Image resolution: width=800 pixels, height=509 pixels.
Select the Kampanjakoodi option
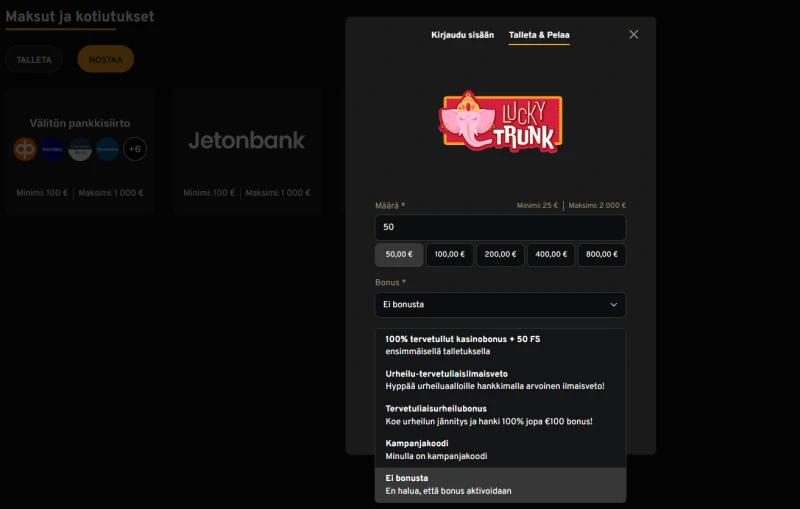click(x=500, y=449)
